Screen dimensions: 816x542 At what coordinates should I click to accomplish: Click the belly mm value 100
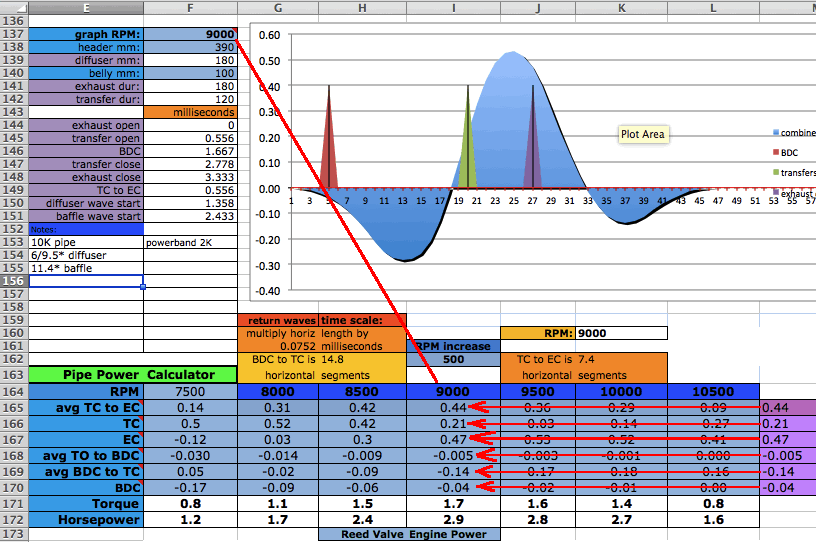[190, 74]
